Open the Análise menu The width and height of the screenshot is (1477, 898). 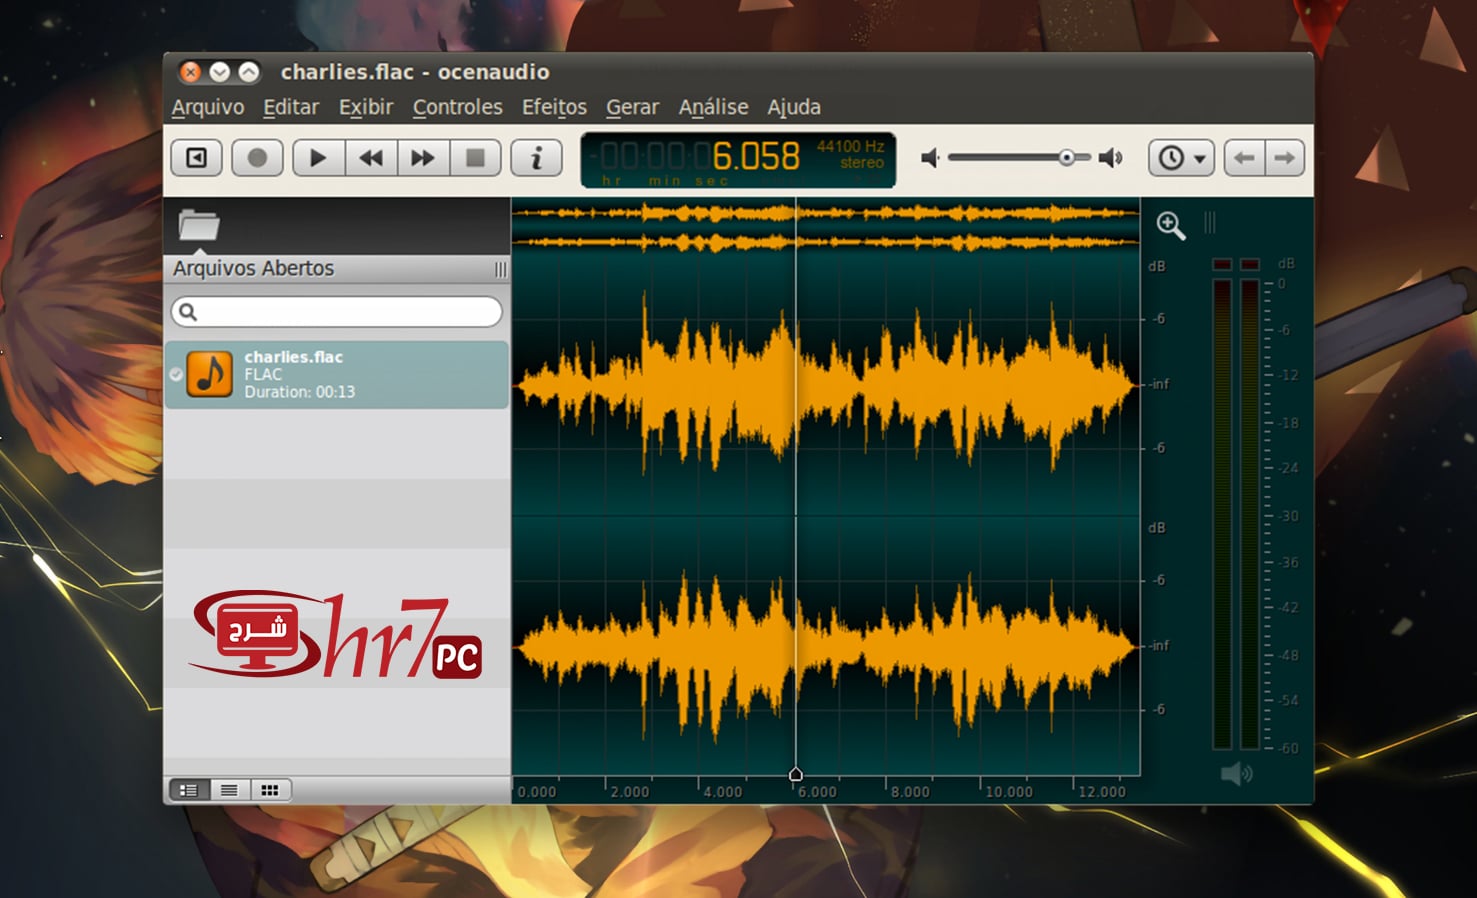(x=713, y=107)
